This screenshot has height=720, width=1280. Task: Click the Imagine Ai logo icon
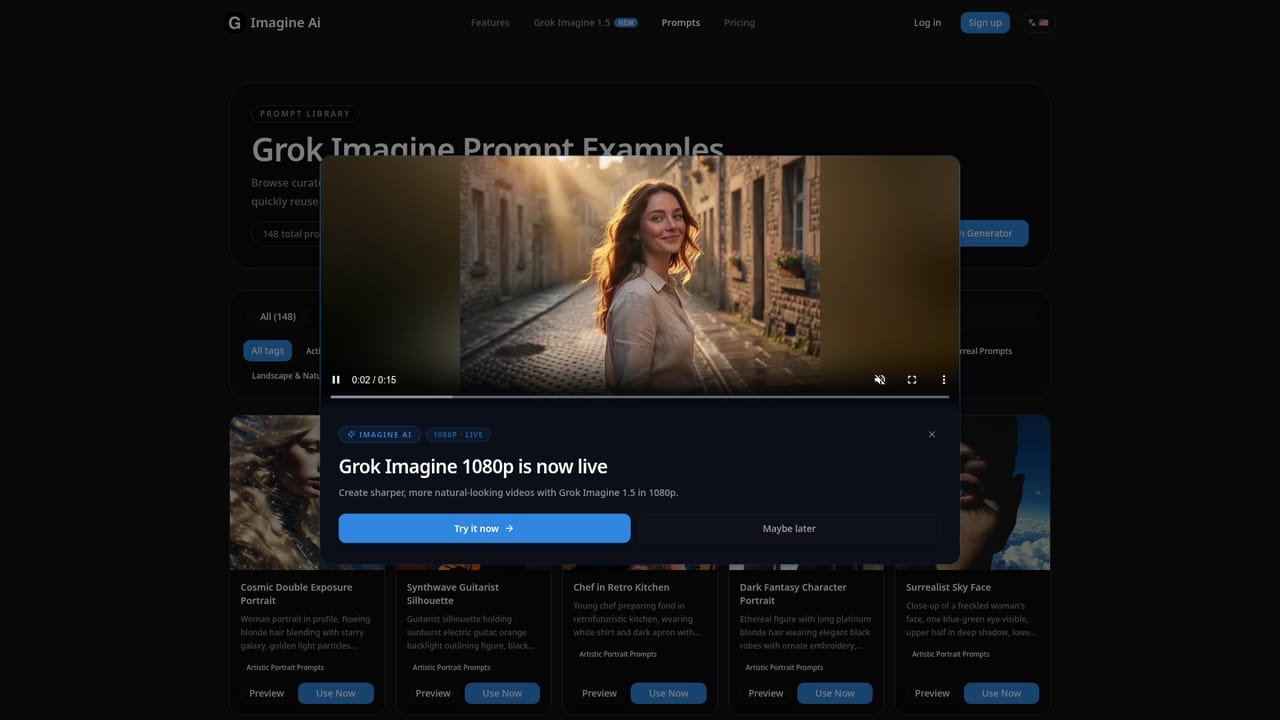point(234,22)
